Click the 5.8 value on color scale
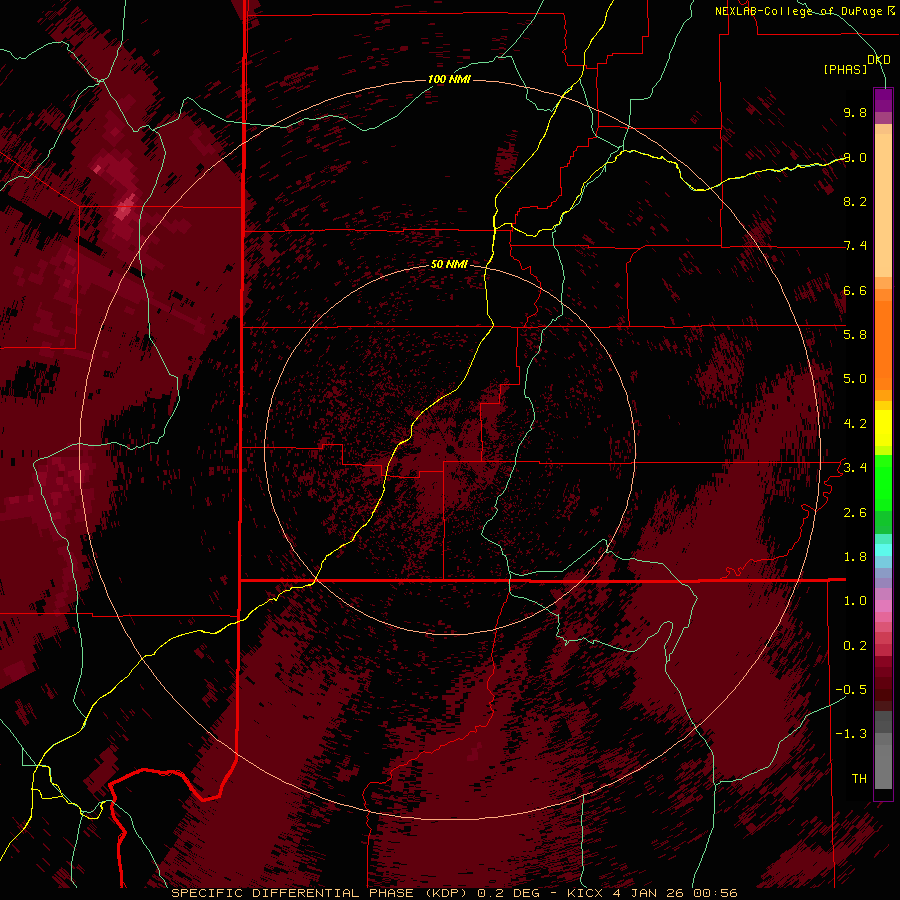This screenshot has width=900, height=900. pos(855,334)
